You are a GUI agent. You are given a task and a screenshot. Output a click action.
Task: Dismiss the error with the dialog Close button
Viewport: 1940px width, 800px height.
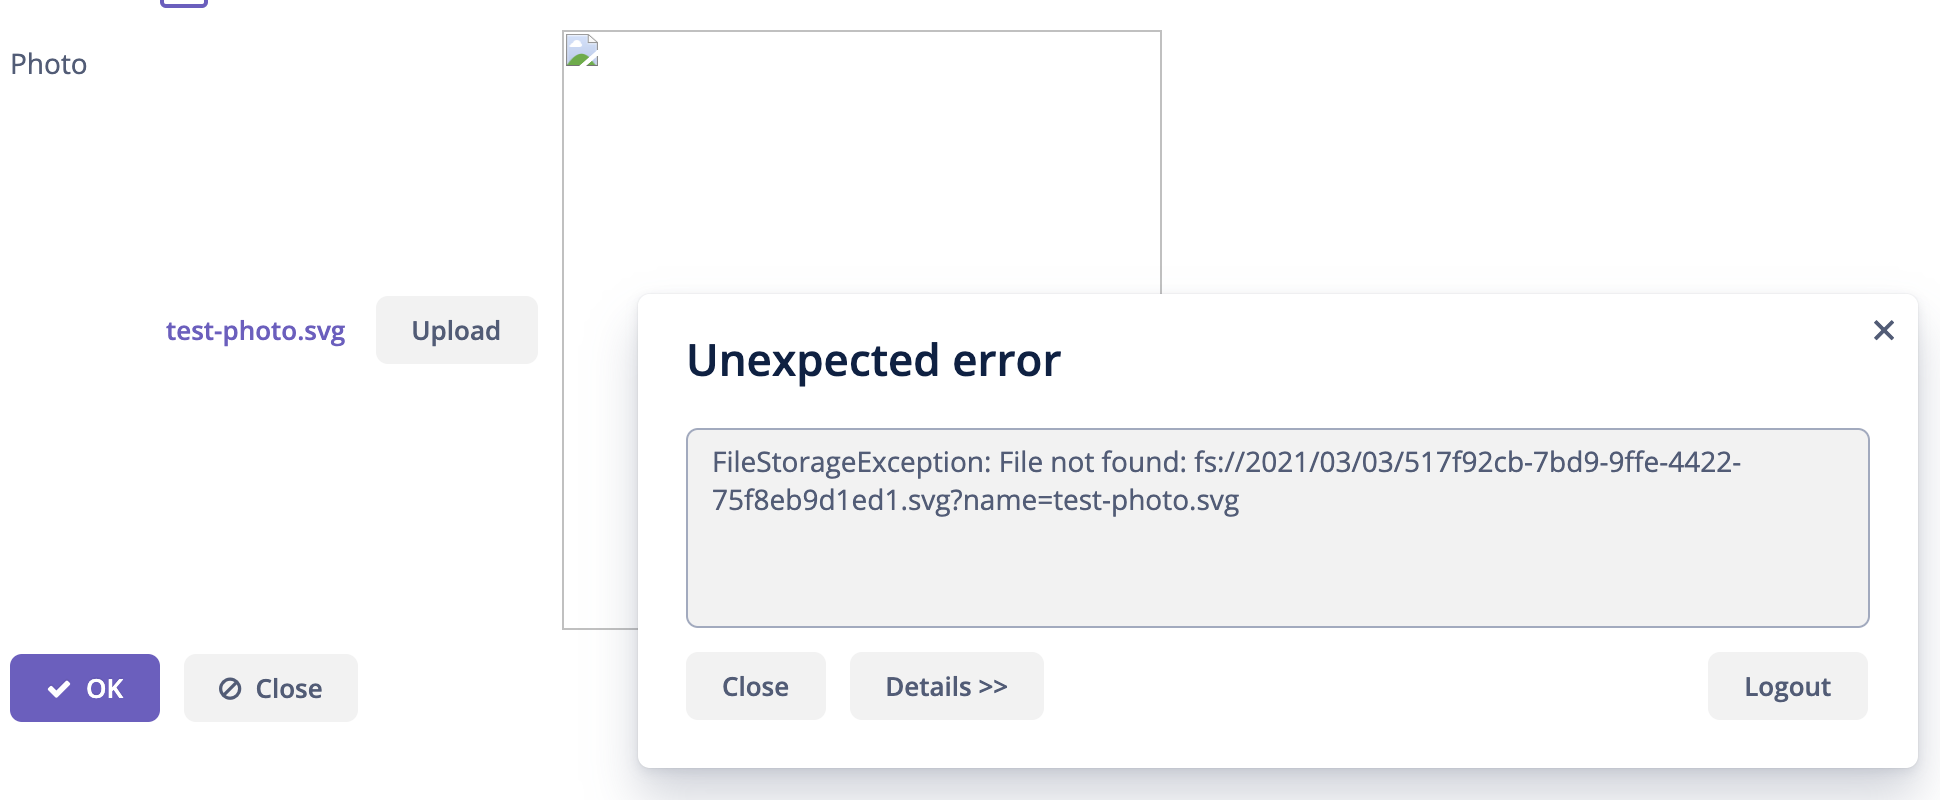(x=754, y=686)
